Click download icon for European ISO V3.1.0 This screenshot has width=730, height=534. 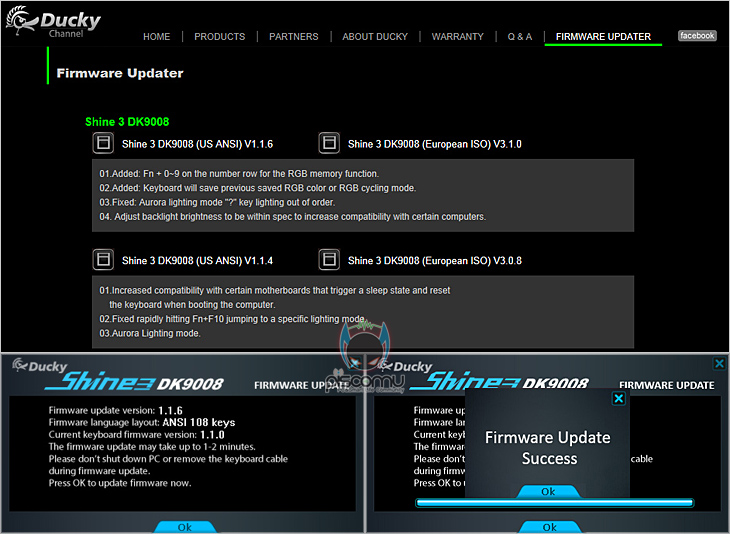click(329, 143)
